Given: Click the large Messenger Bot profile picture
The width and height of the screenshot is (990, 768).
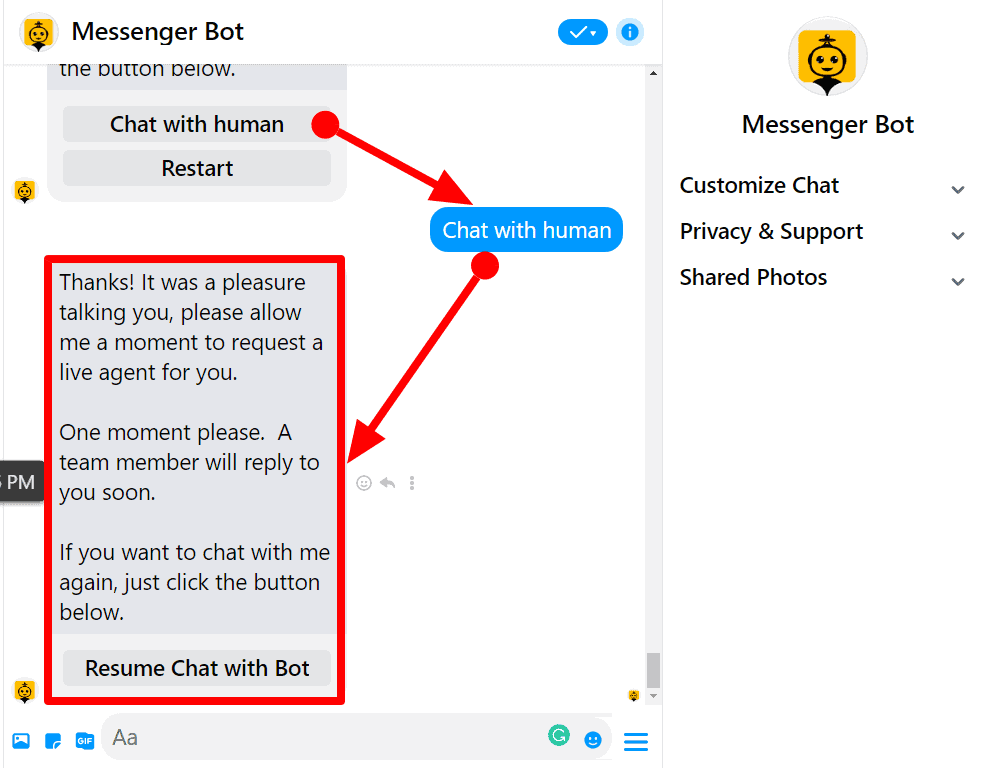Looking at the screenshot, I should (827, 57).
